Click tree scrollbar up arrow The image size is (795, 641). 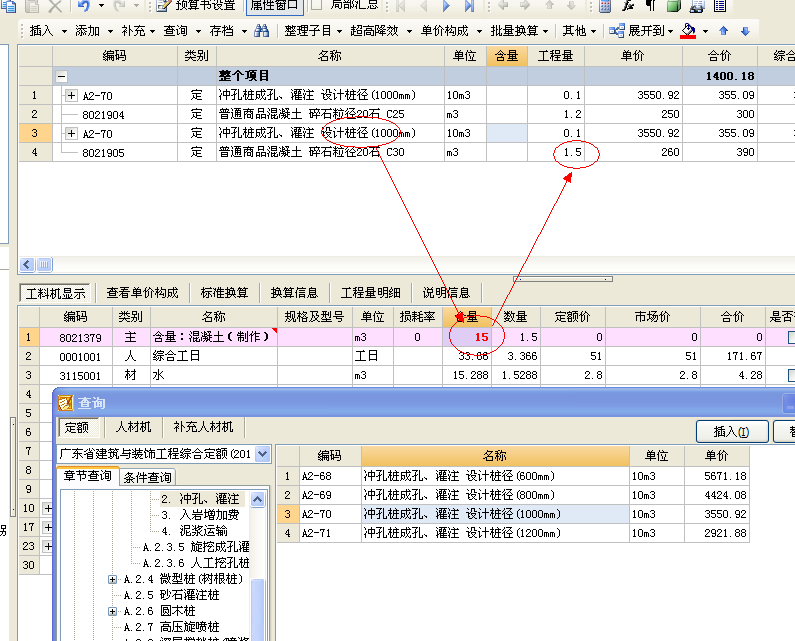tap(258, 500)
